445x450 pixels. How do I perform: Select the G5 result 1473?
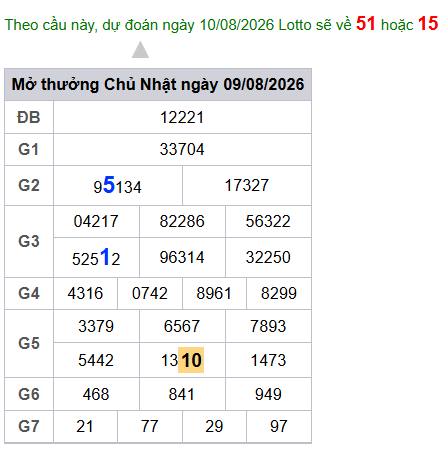268,360
